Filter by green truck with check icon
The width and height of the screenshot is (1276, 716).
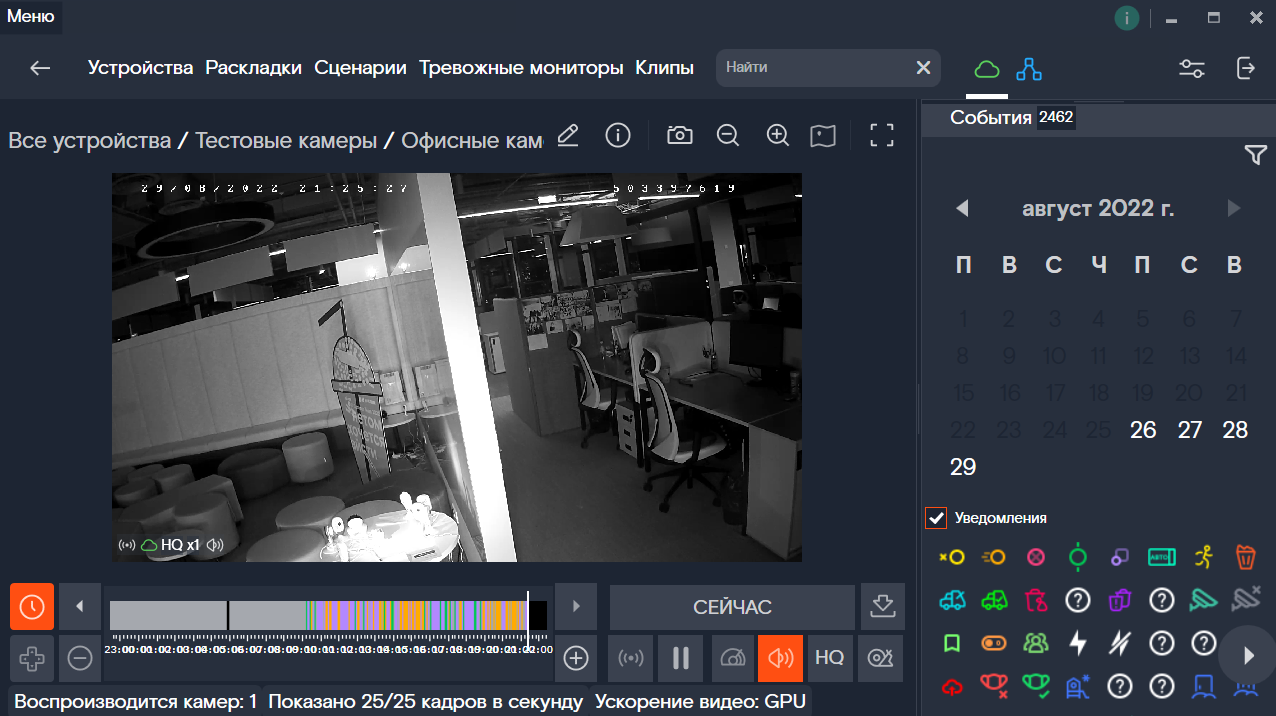coord(994,600)
